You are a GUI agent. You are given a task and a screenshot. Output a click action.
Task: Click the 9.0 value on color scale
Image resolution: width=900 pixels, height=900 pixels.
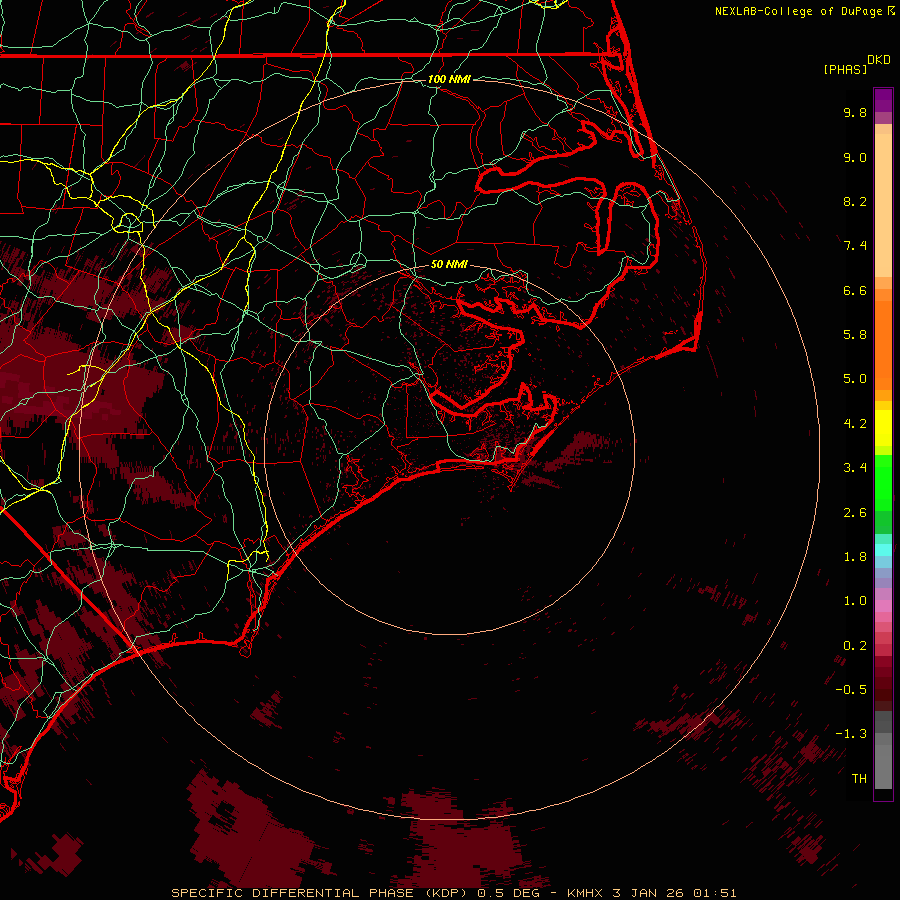tap(855, 157)
